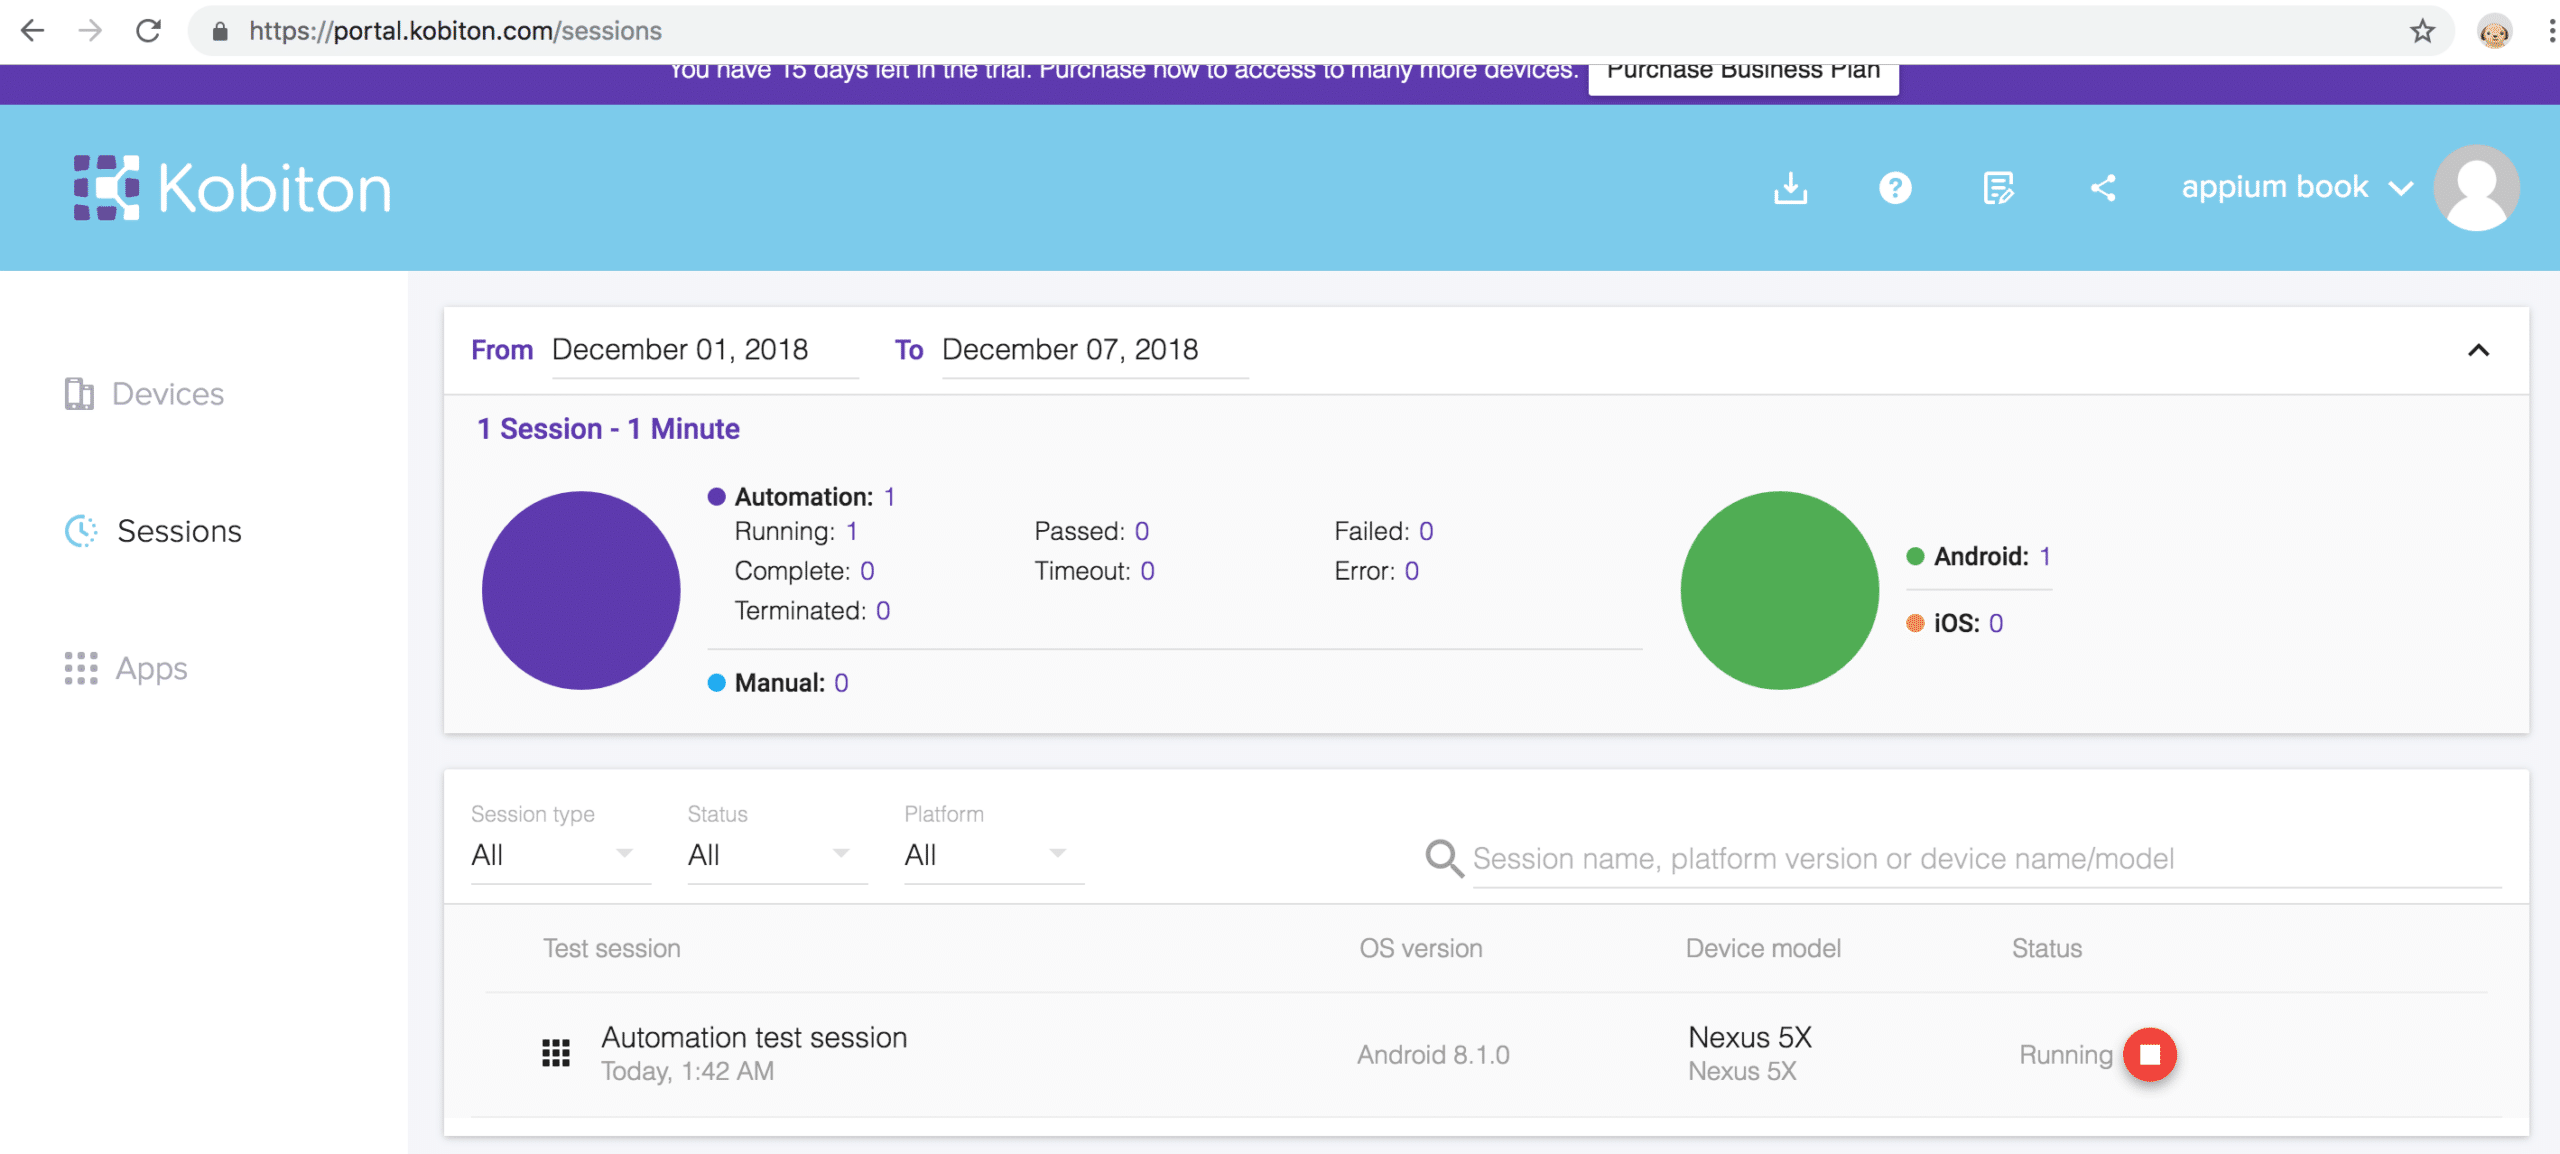Open the user avatar profile picture
Image resolution: width=2560 pixels, height=1154 pixels.
2476,188
